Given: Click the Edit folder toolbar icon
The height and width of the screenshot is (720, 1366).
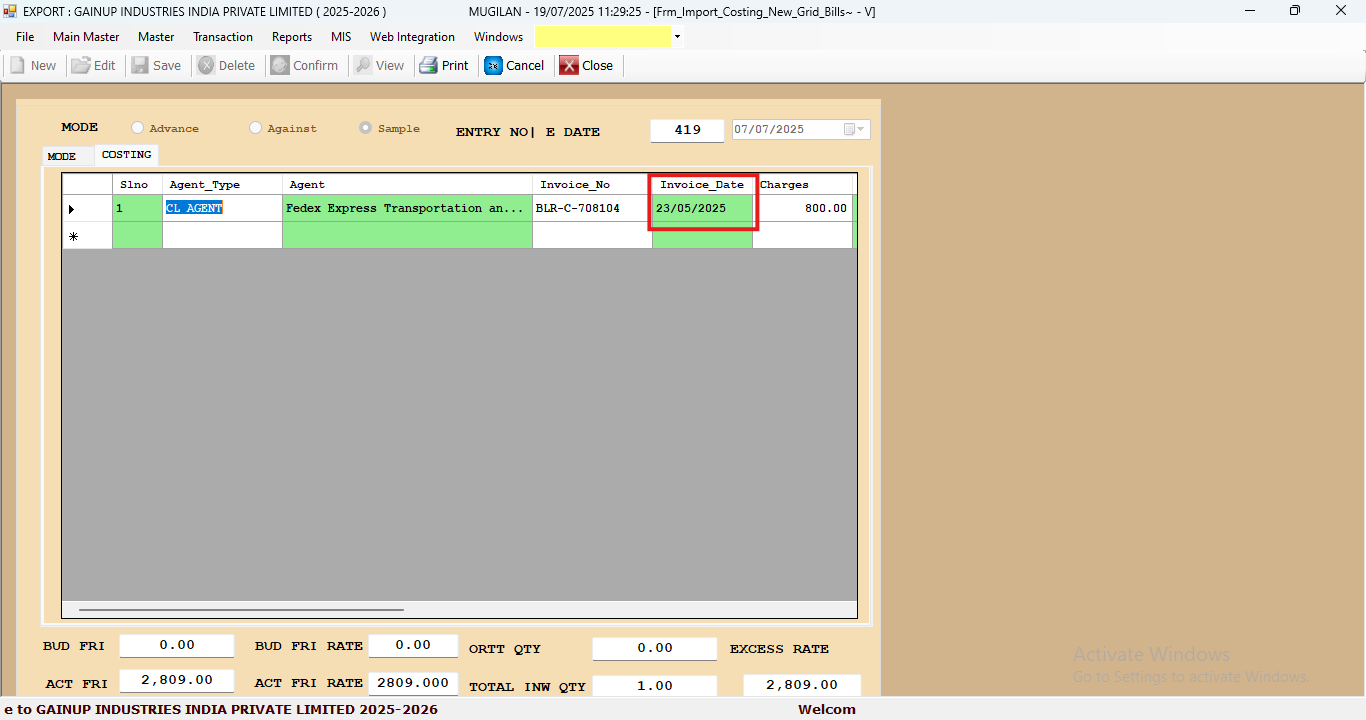Looking at the screenshot, I should (x=81, y=65).
